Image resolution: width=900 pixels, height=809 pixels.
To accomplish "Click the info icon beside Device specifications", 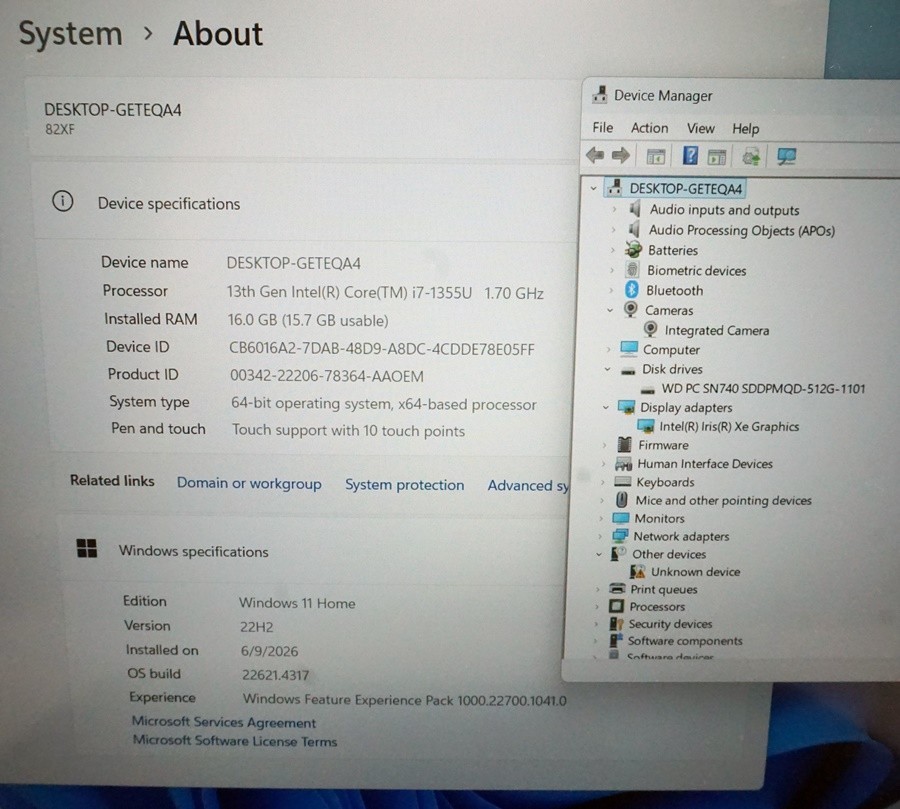I will [63, 201].
